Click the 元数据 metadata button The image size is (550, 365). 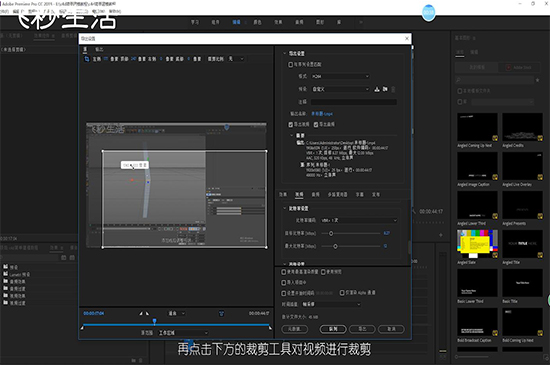coord(295,329)
